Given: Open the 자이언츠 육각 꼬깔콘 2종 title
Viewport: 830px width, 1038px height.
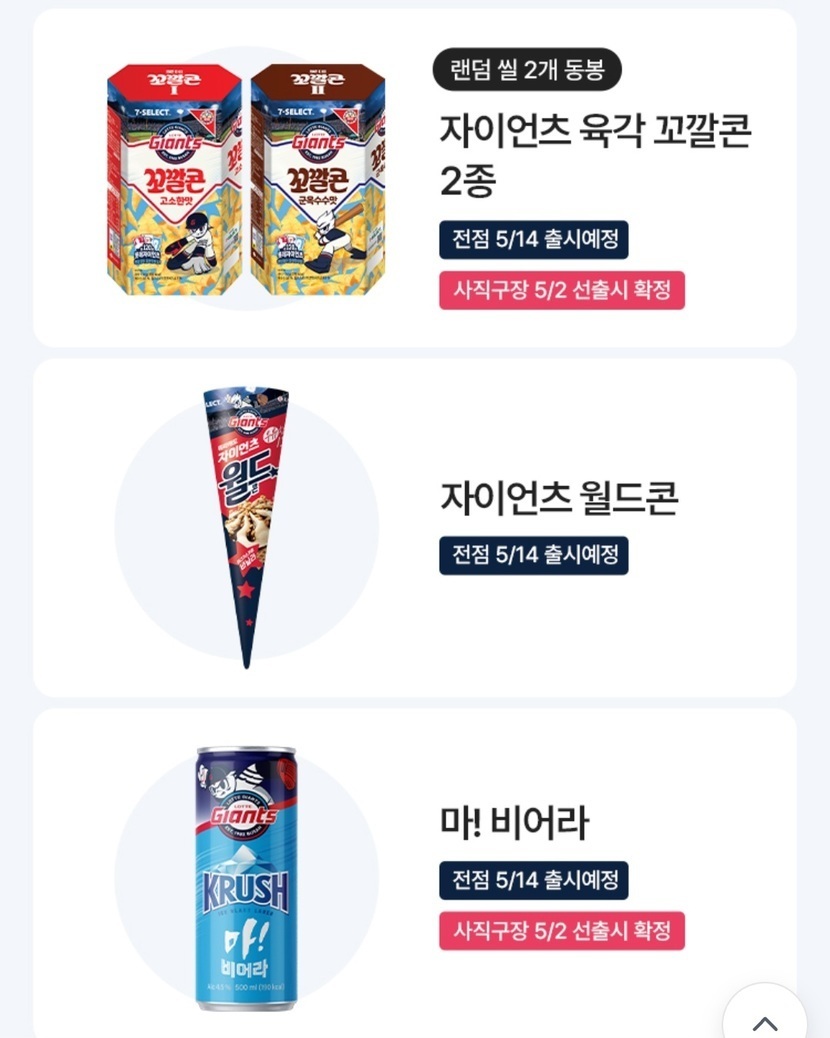Looking at the screenshot, I should [596, 155].
